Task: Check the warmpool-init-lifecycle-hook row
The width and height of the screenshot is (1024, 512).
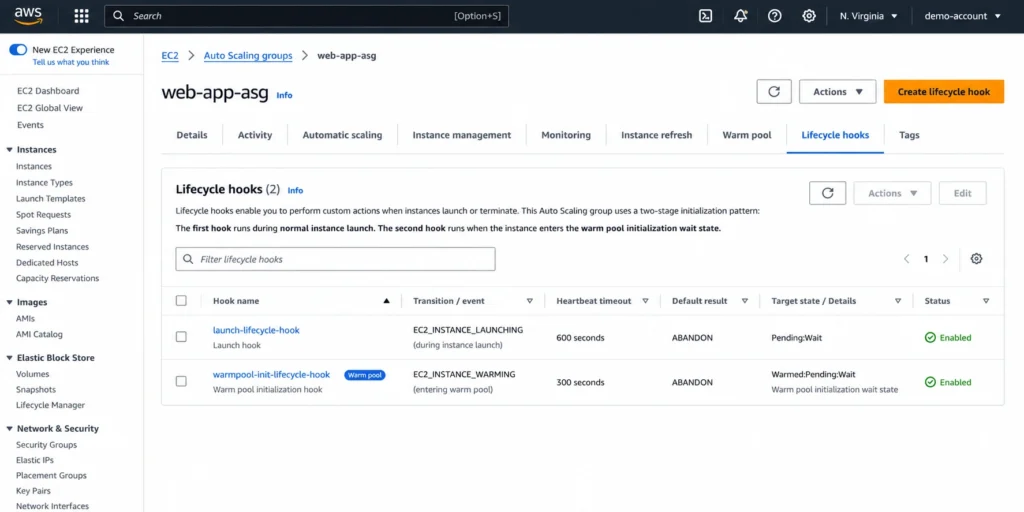Action: (181, 381)
